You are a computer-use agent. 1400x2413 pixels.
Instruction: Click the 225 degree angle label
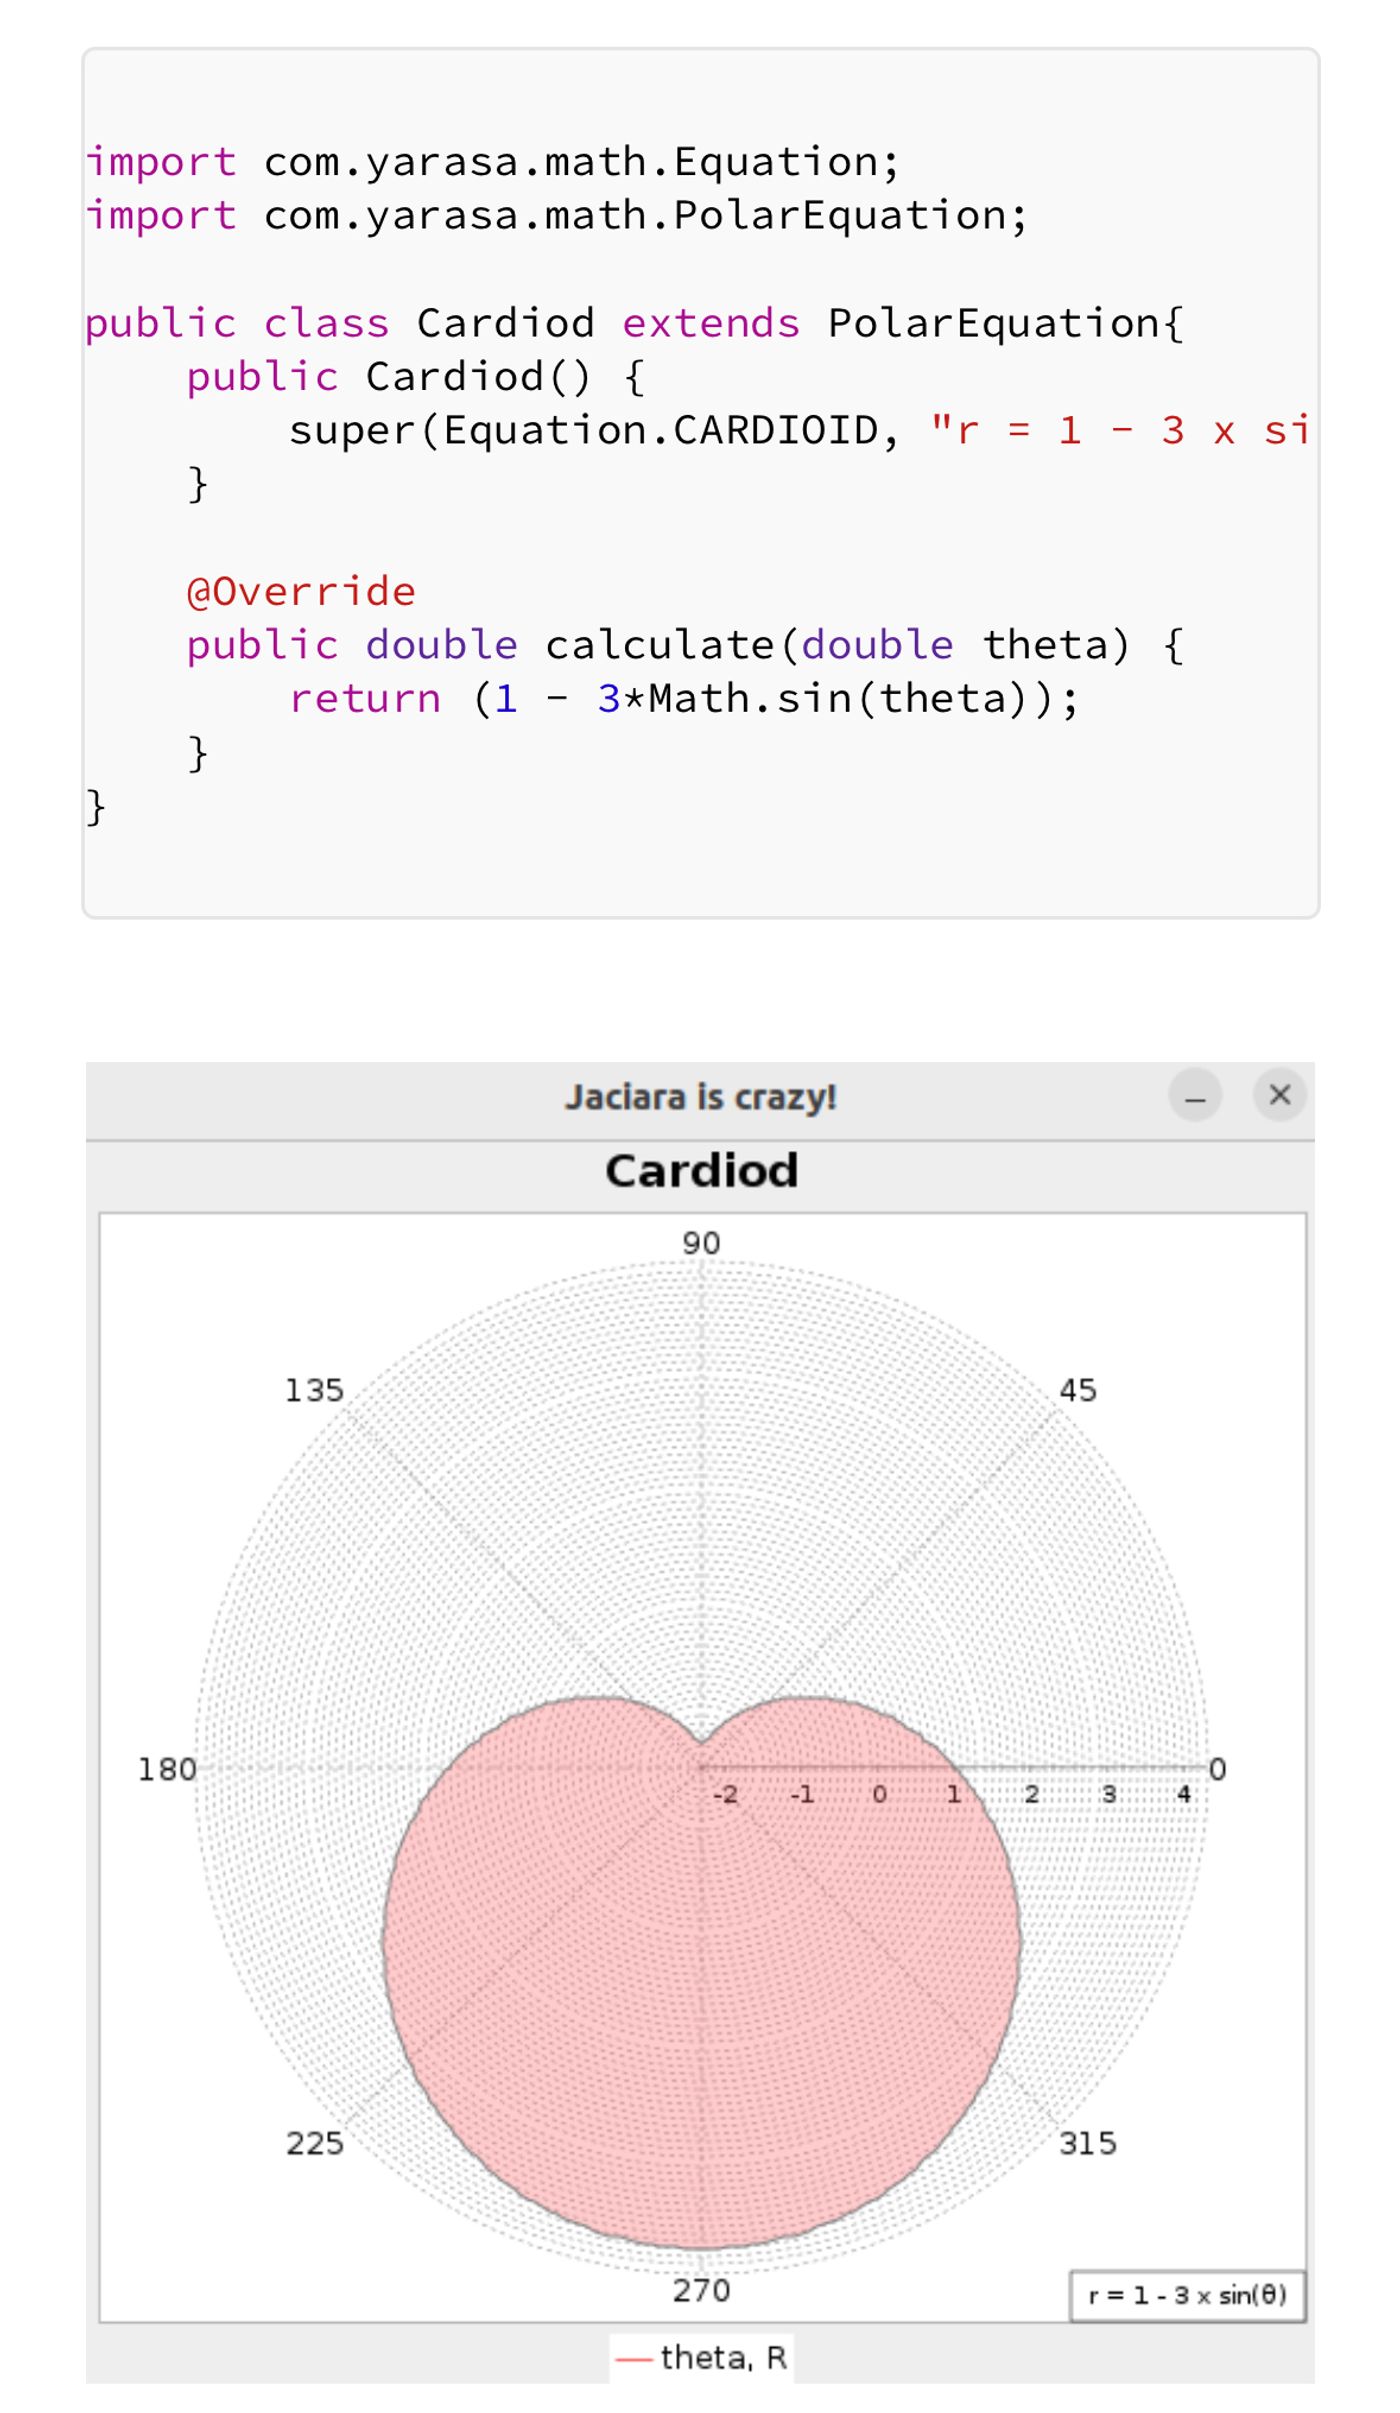pyautogui.click(x=314, y=2143)
